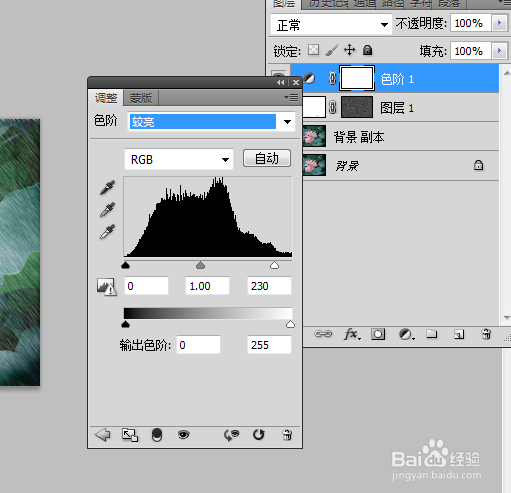Screen dimensions: 511x493
Task: Open the layer style fx menu
Action: point(352,334)
